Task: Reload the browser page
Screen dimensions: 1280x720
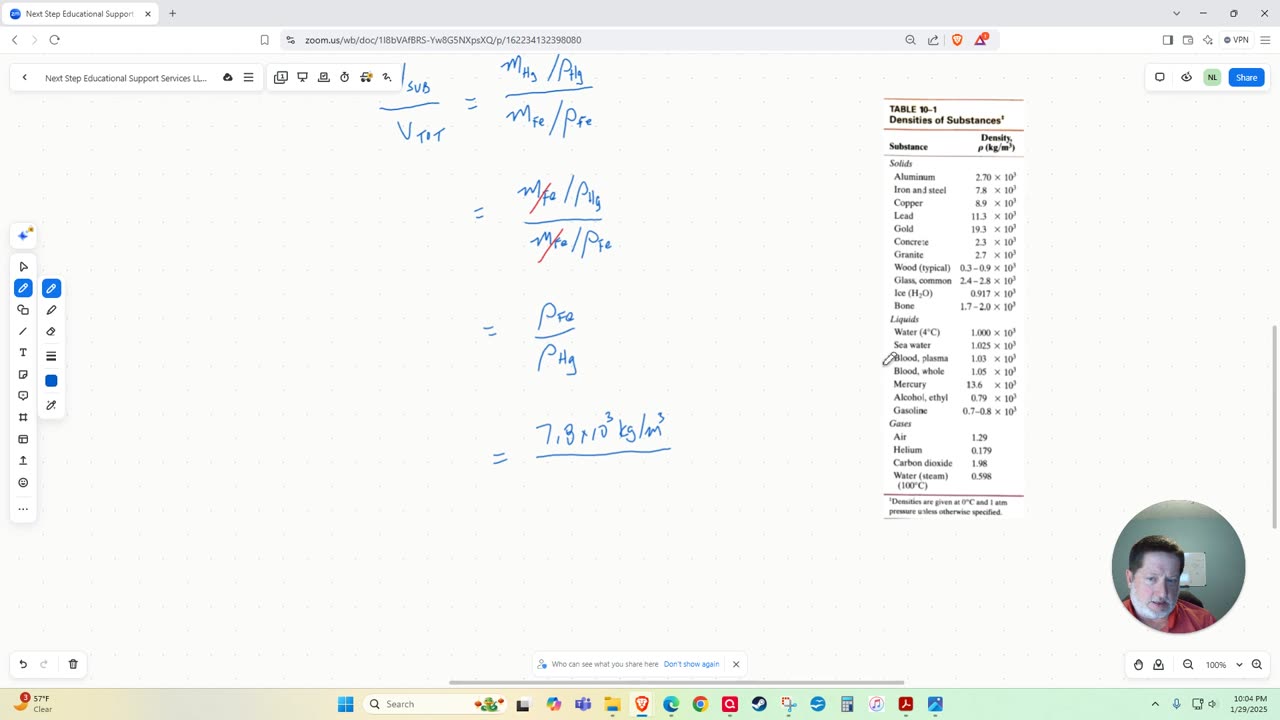Action: (54, 40)
